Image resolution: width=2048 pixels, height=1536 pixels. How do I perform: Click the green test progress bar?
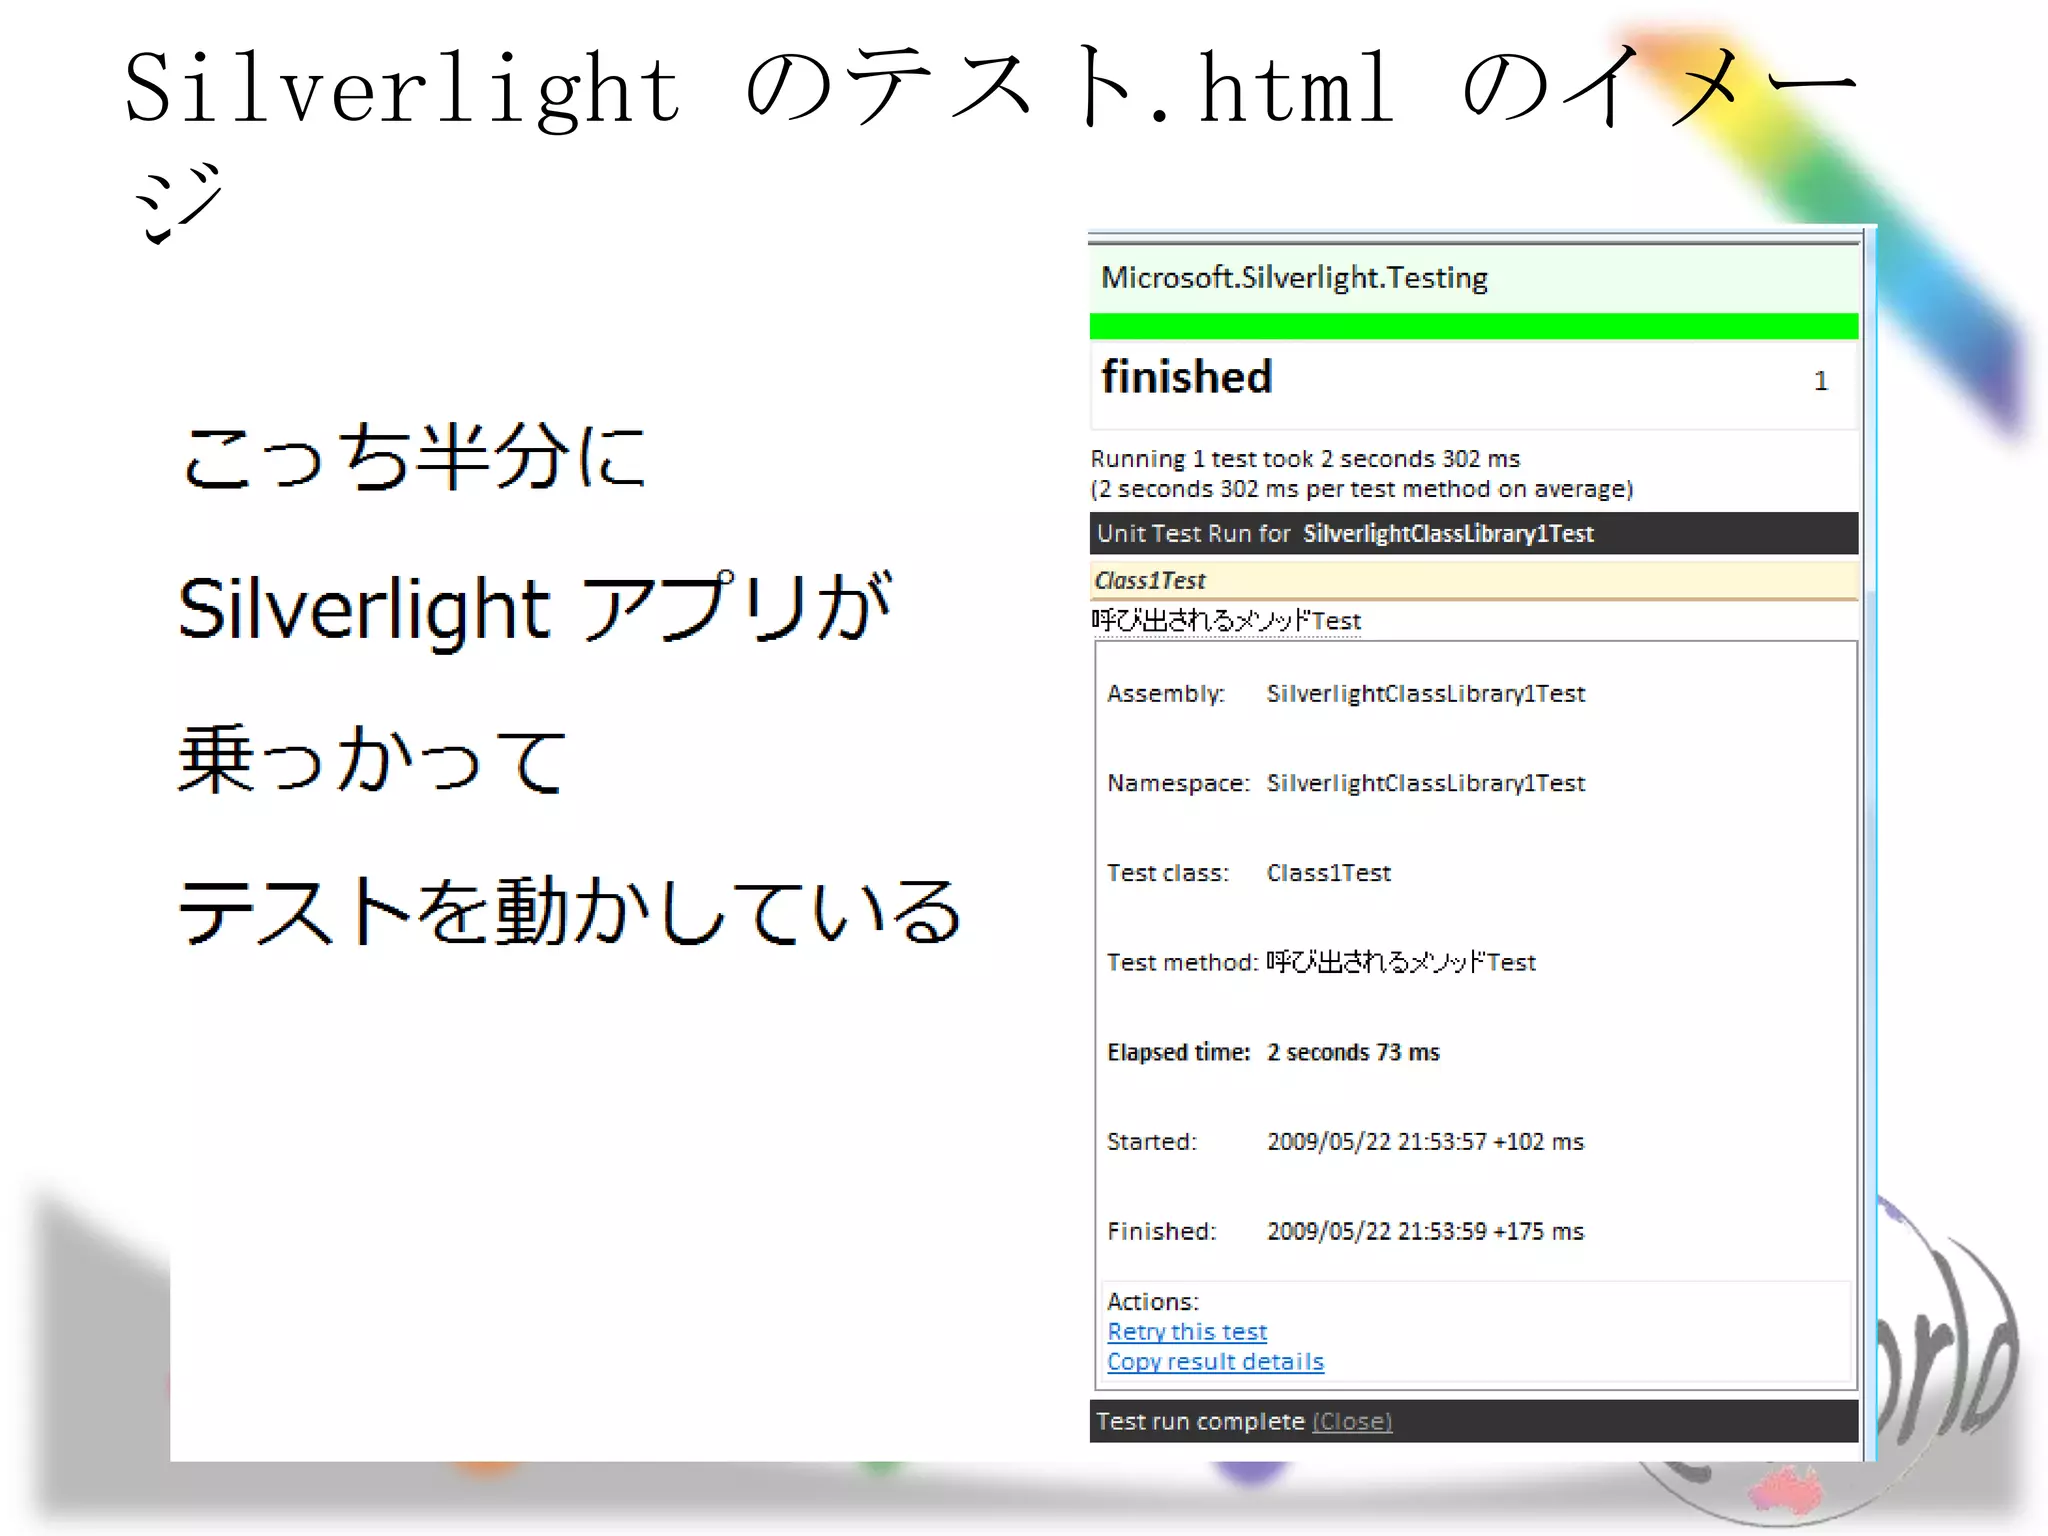[1474, 326]
